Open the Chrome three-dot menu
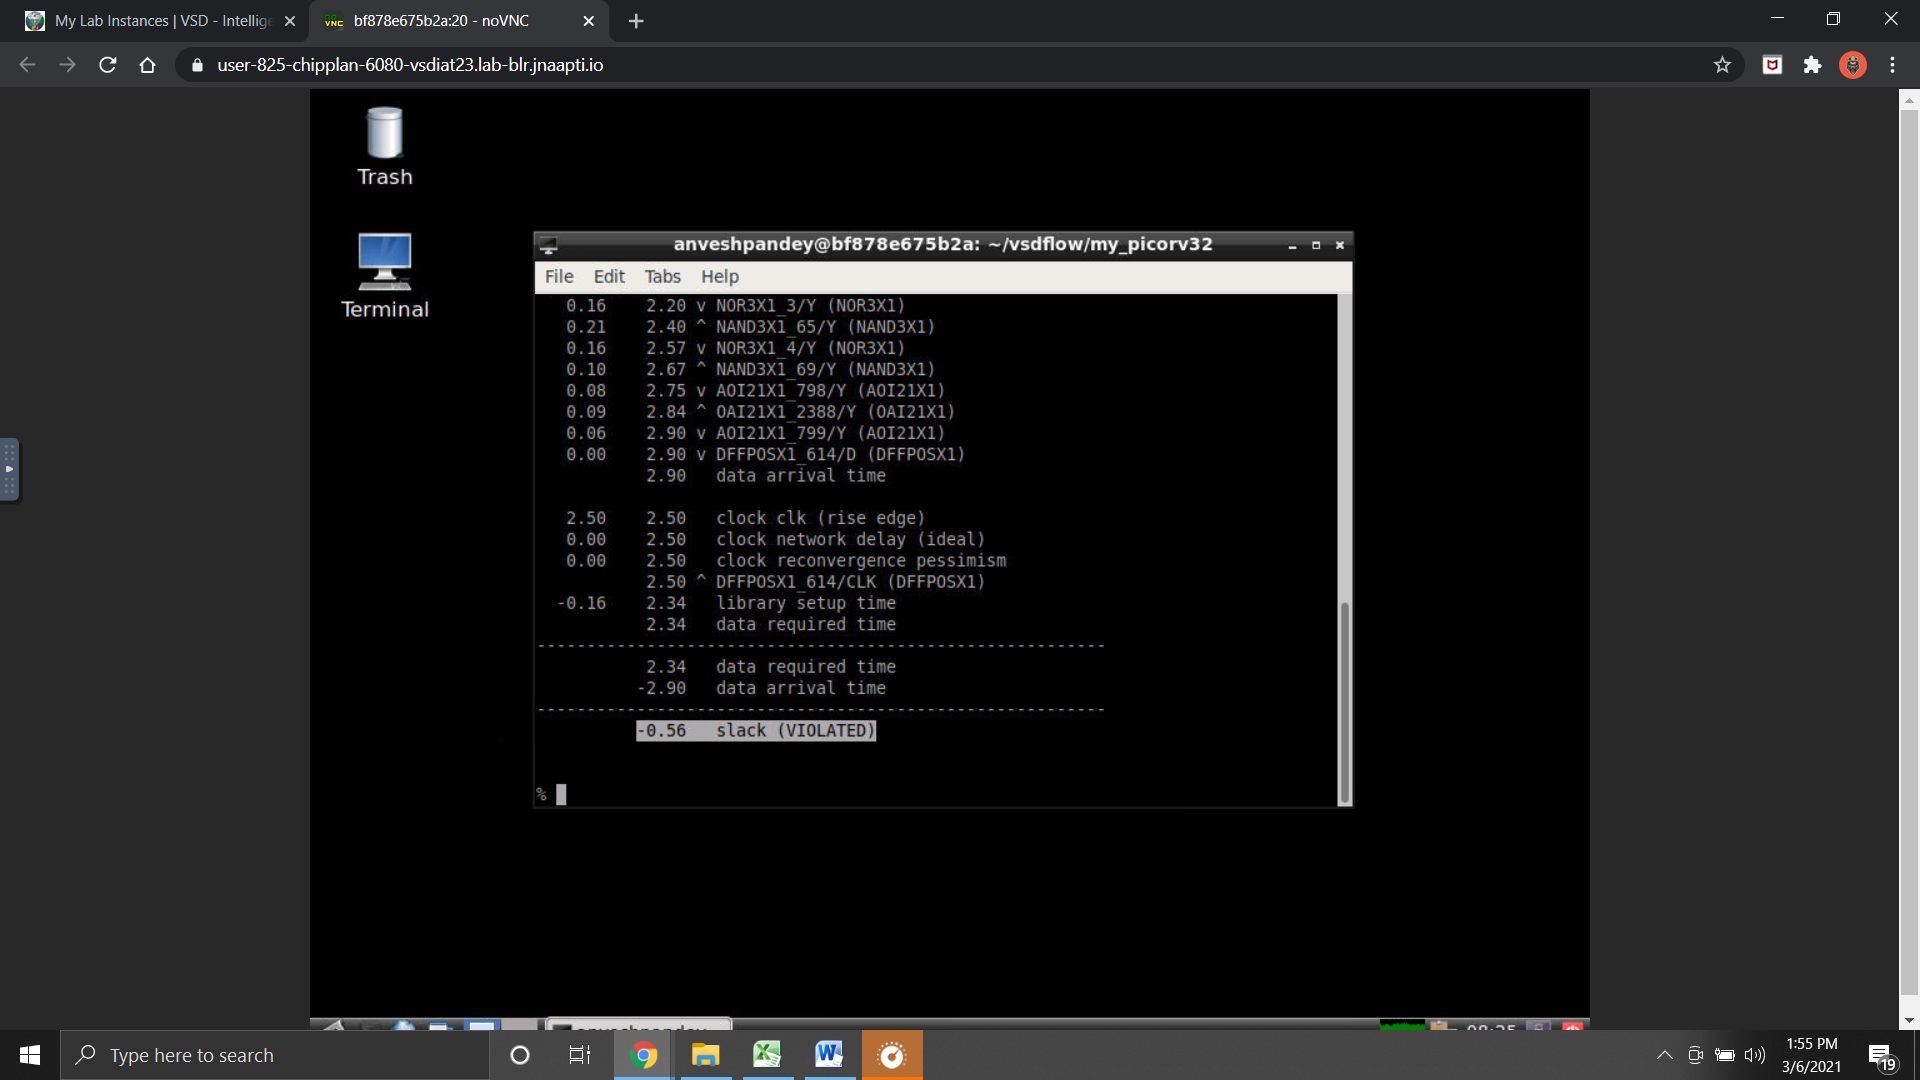The height and width of the screenshot is (1080, 1920). [x=1892, y=65]
